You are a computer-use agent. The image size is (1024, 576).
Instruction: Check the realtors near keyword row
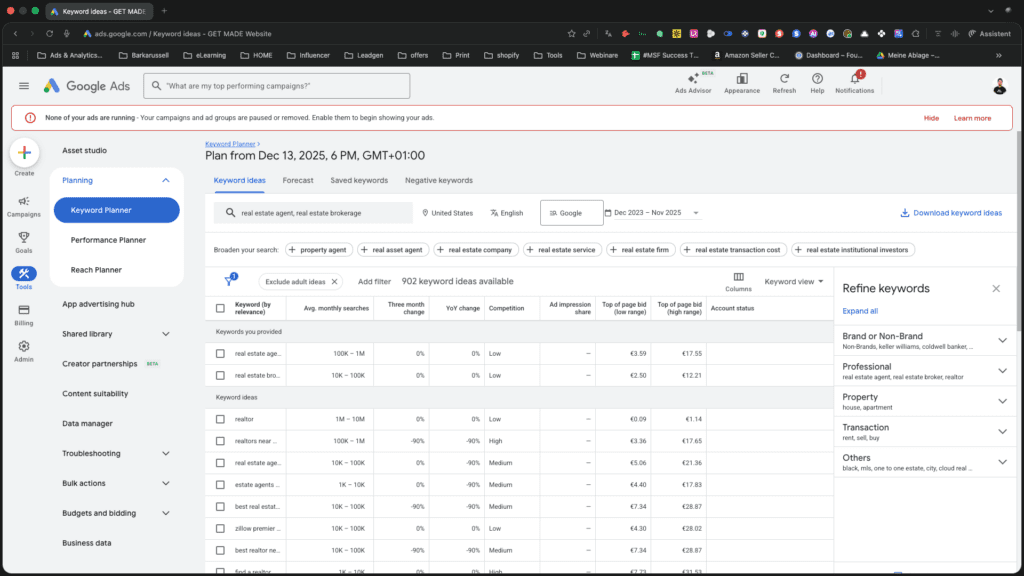pos(220,441)
